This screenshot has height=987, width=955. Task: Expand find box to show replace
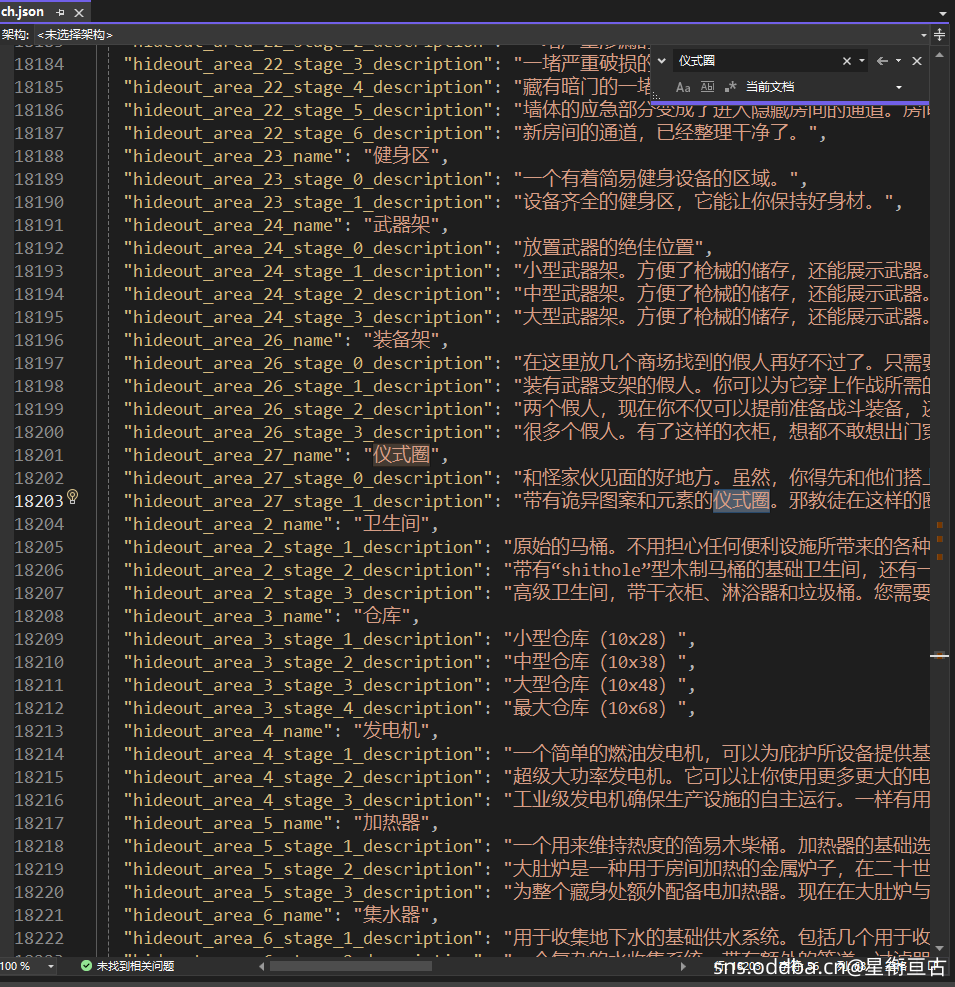click(661, 61)
